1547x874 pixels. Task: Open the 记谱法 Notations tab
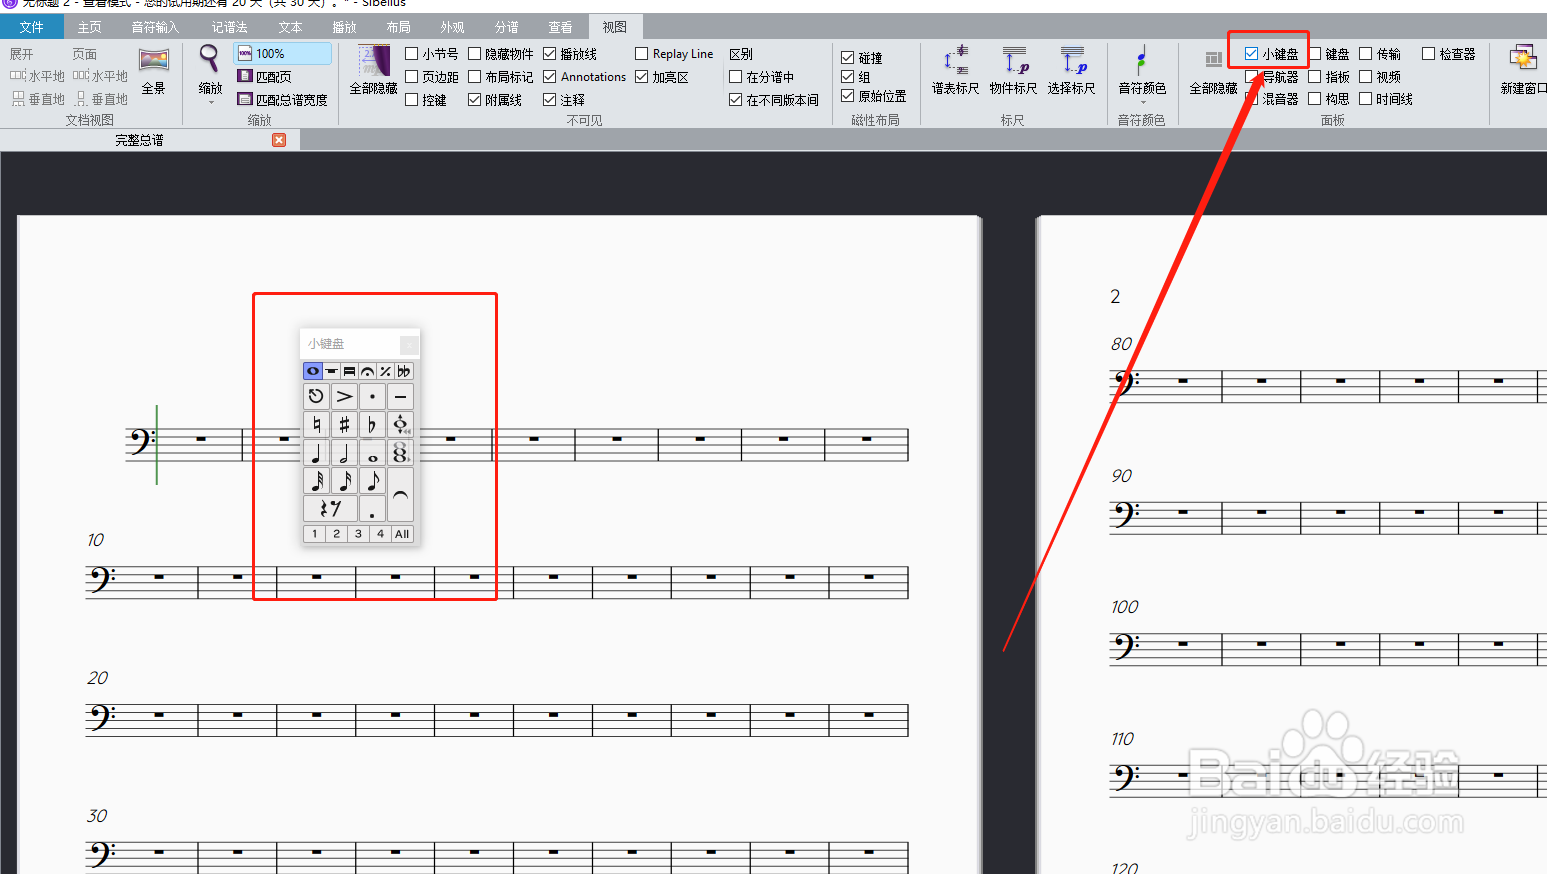(229, 27)
